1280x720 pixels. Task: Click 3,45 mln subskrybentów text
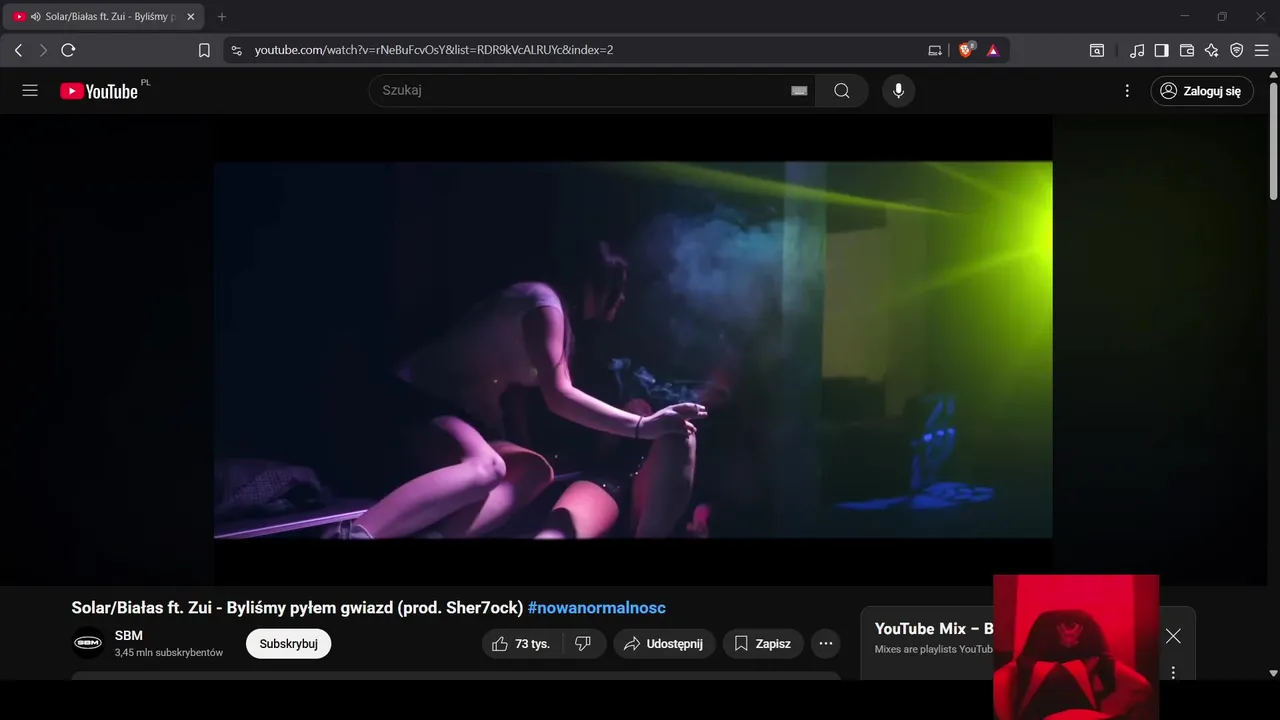click(x=169, y=653)
